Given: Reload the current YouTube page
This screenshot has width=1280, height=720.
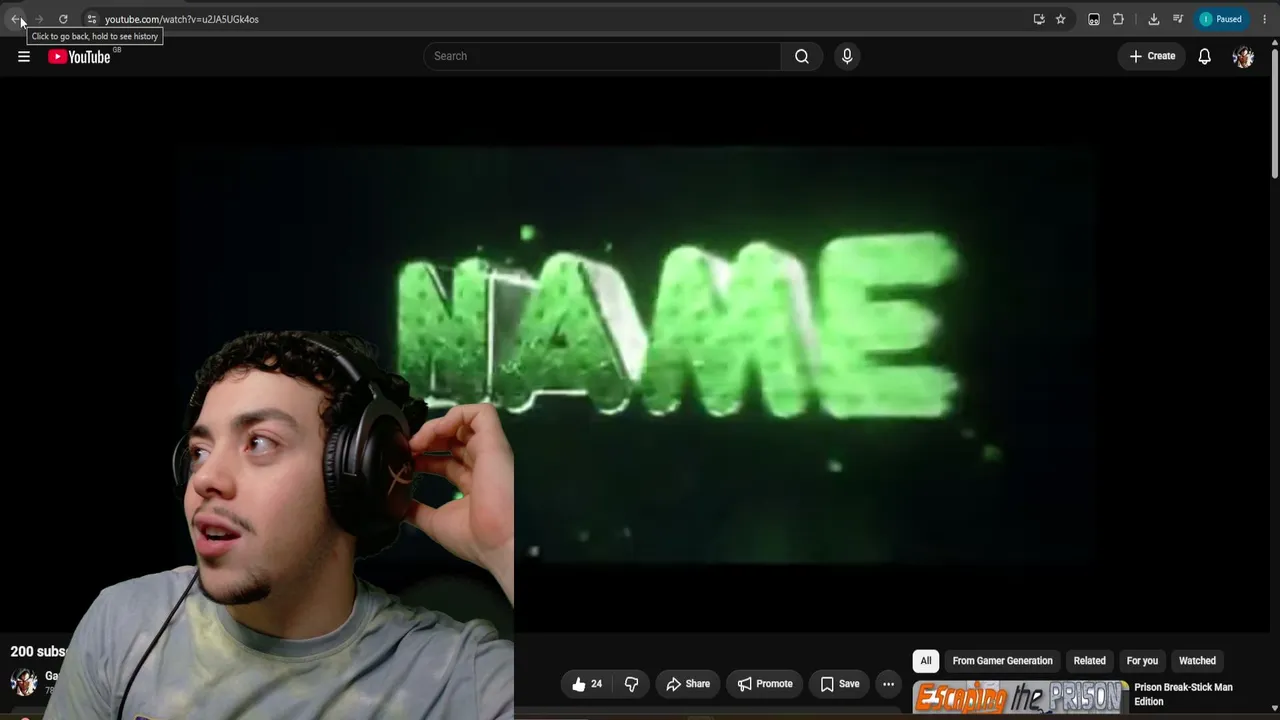Looking at the screenshot, I should click(63, 19).
